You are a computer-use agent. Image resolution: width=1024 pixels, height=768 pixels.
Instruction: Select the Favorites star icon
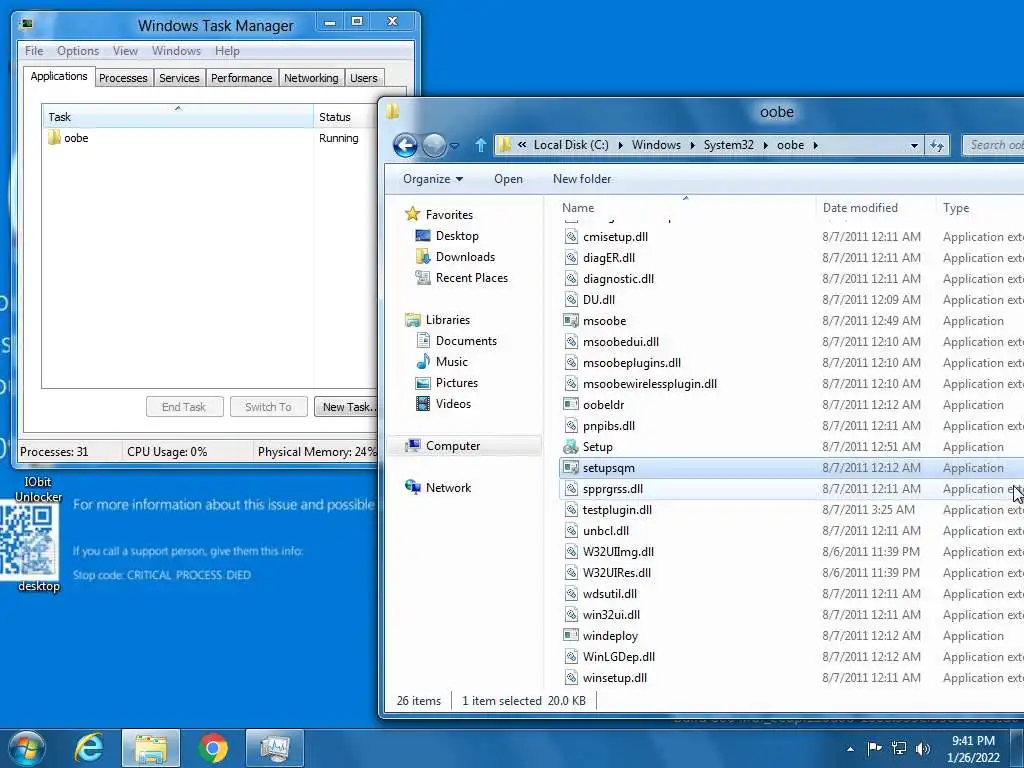tap(412, 214)
